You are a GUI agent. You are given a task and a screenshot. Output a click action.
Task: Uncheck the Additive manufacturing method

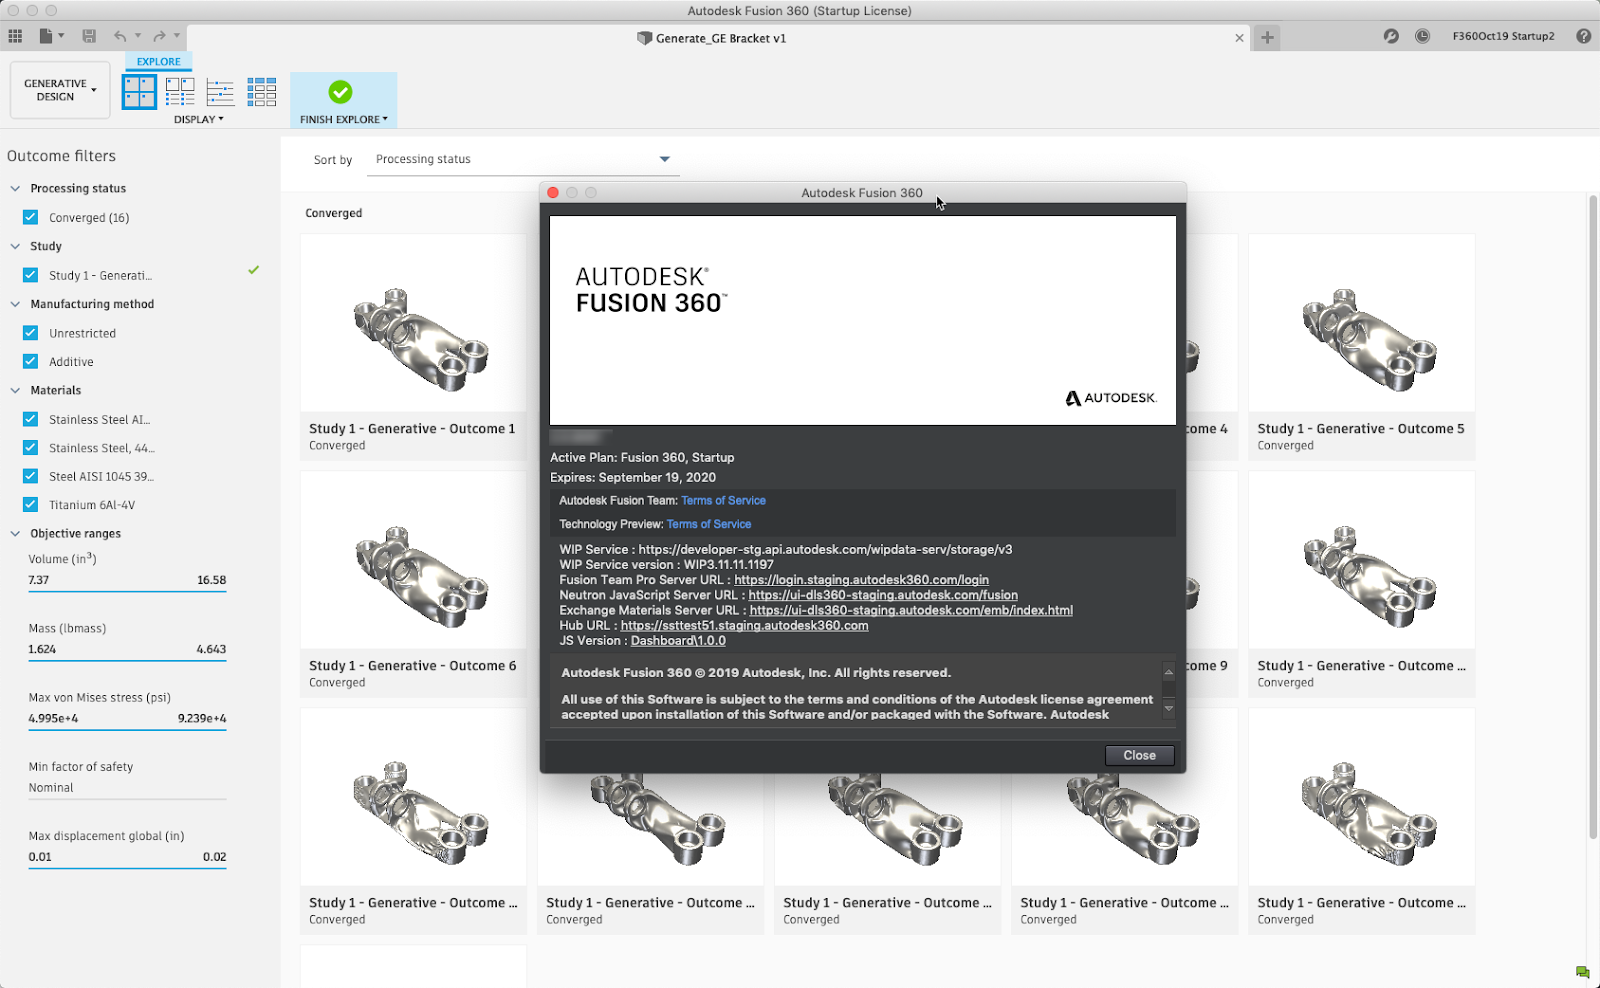click(x=31, y=362)
